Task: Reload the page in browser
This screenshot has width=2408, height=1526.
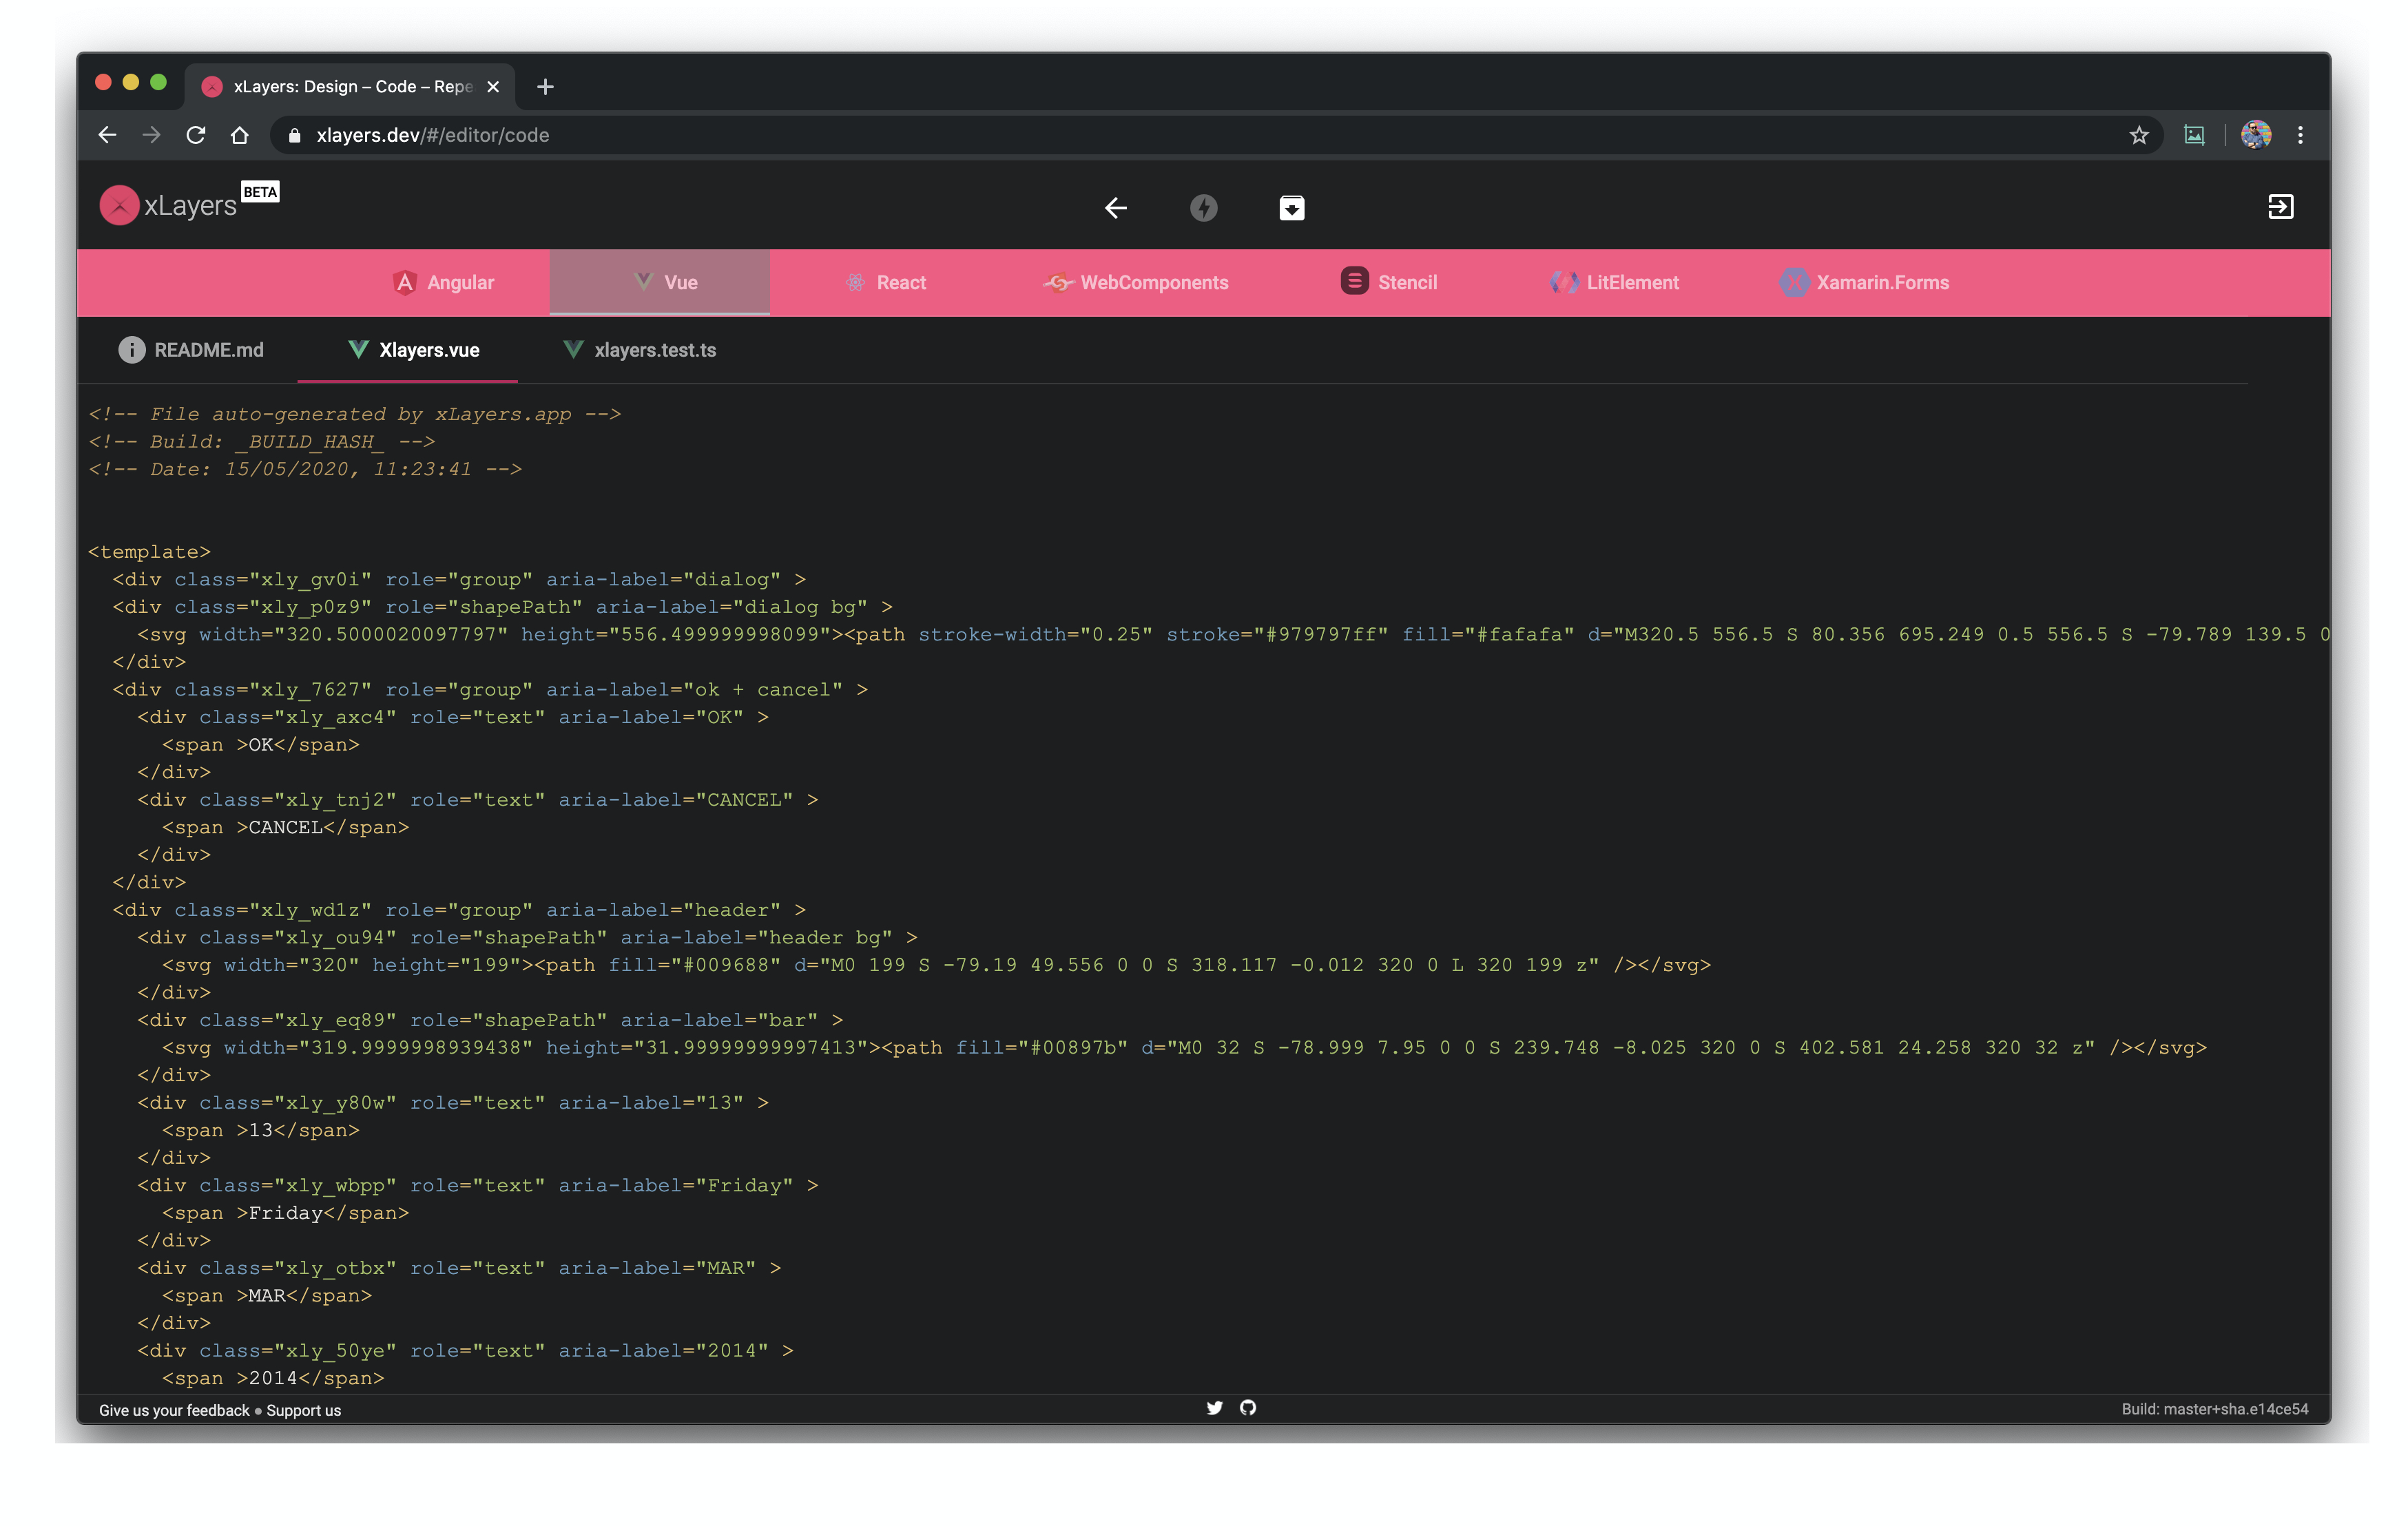Action: pyautogui.click(x=196, y=135)
